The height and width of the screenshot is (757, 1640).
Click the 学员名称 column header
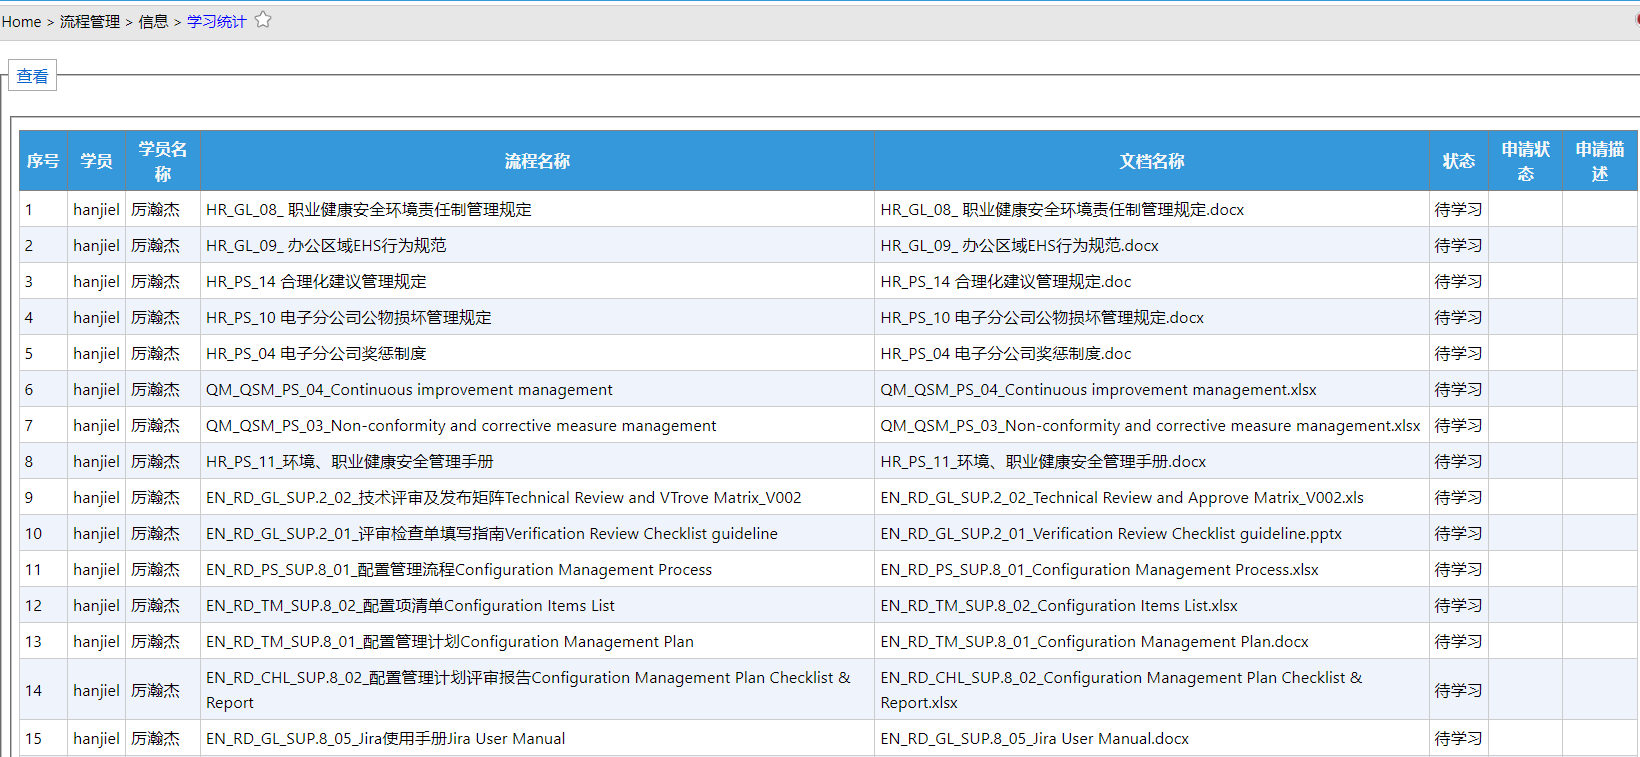tap(163, 161)
